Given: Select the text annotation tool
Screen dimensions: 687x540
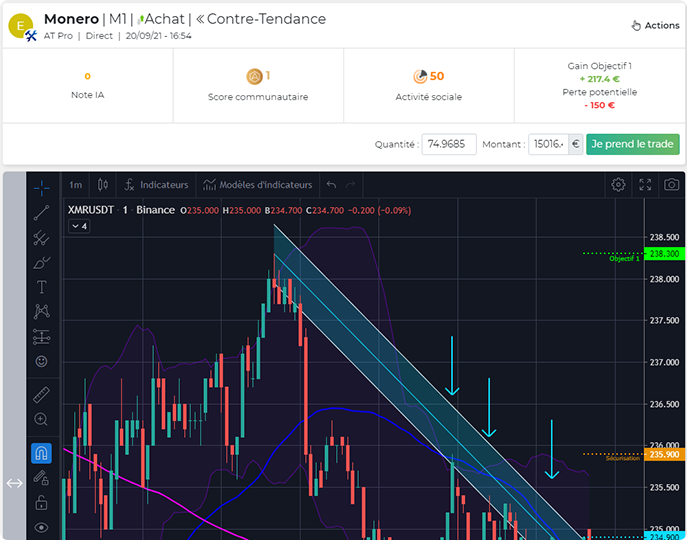Looking at the screenshot, I should (x=42, y=287).
